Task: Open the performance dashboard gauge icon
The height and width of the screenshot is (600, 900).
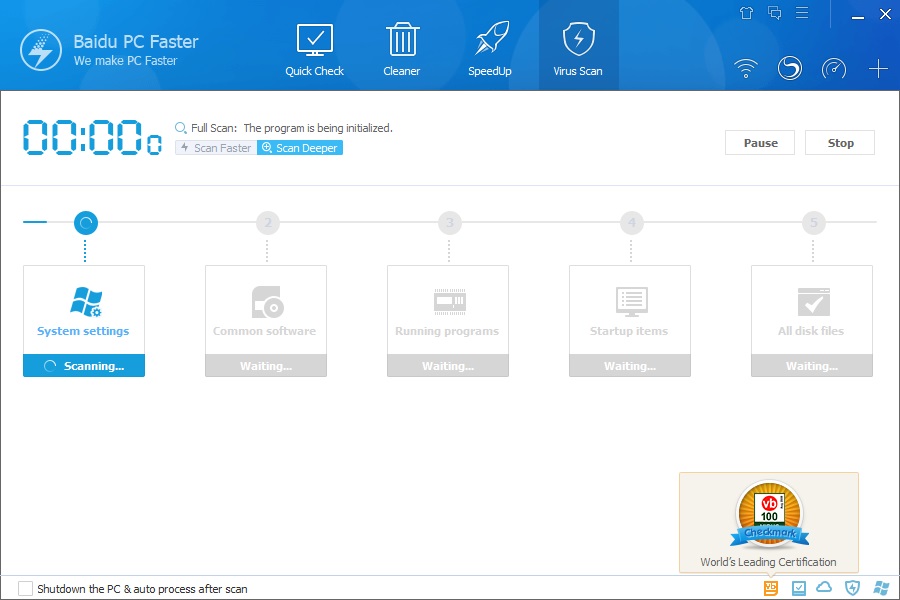Action: point(834,68)
